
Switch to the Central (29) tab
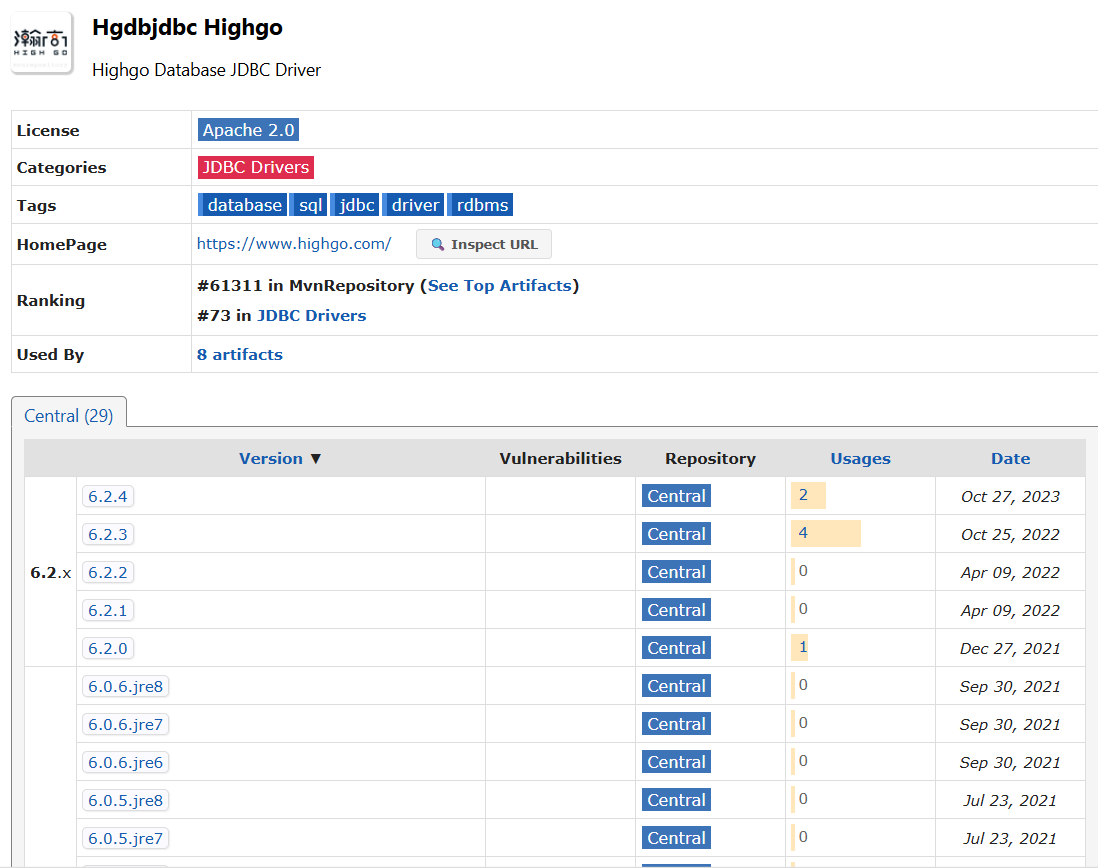click(69, 416)
